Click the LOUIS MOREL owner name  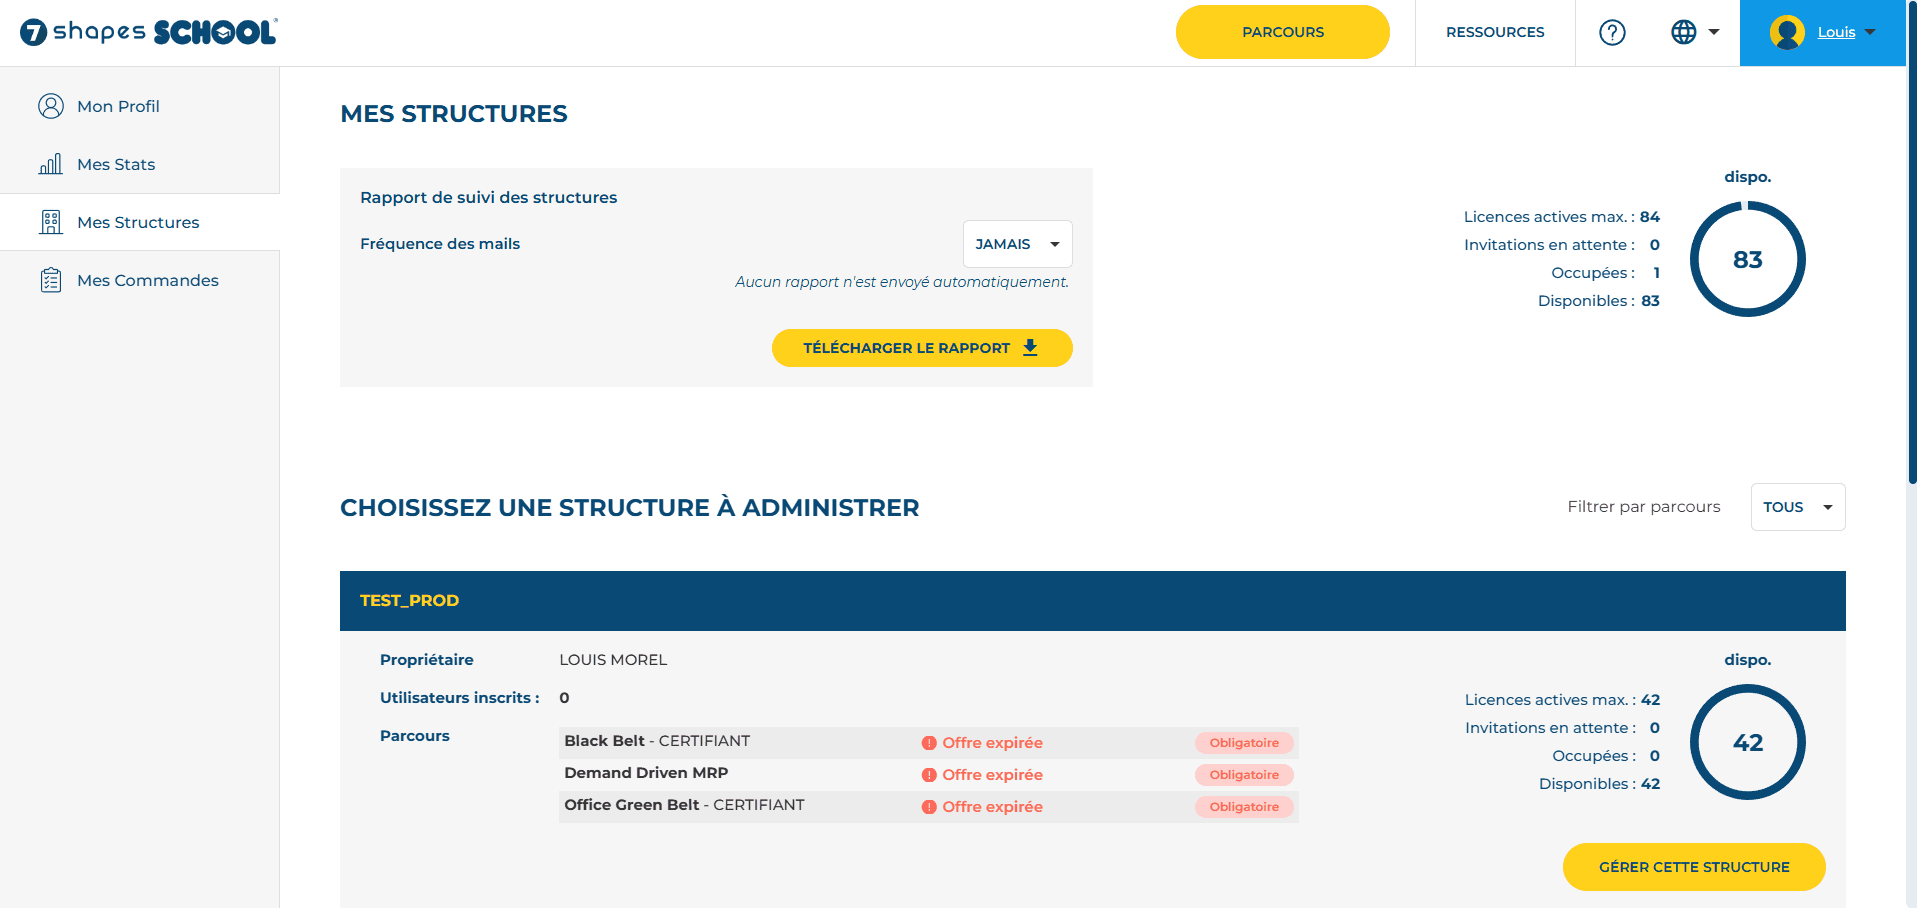tap(613, 660)
